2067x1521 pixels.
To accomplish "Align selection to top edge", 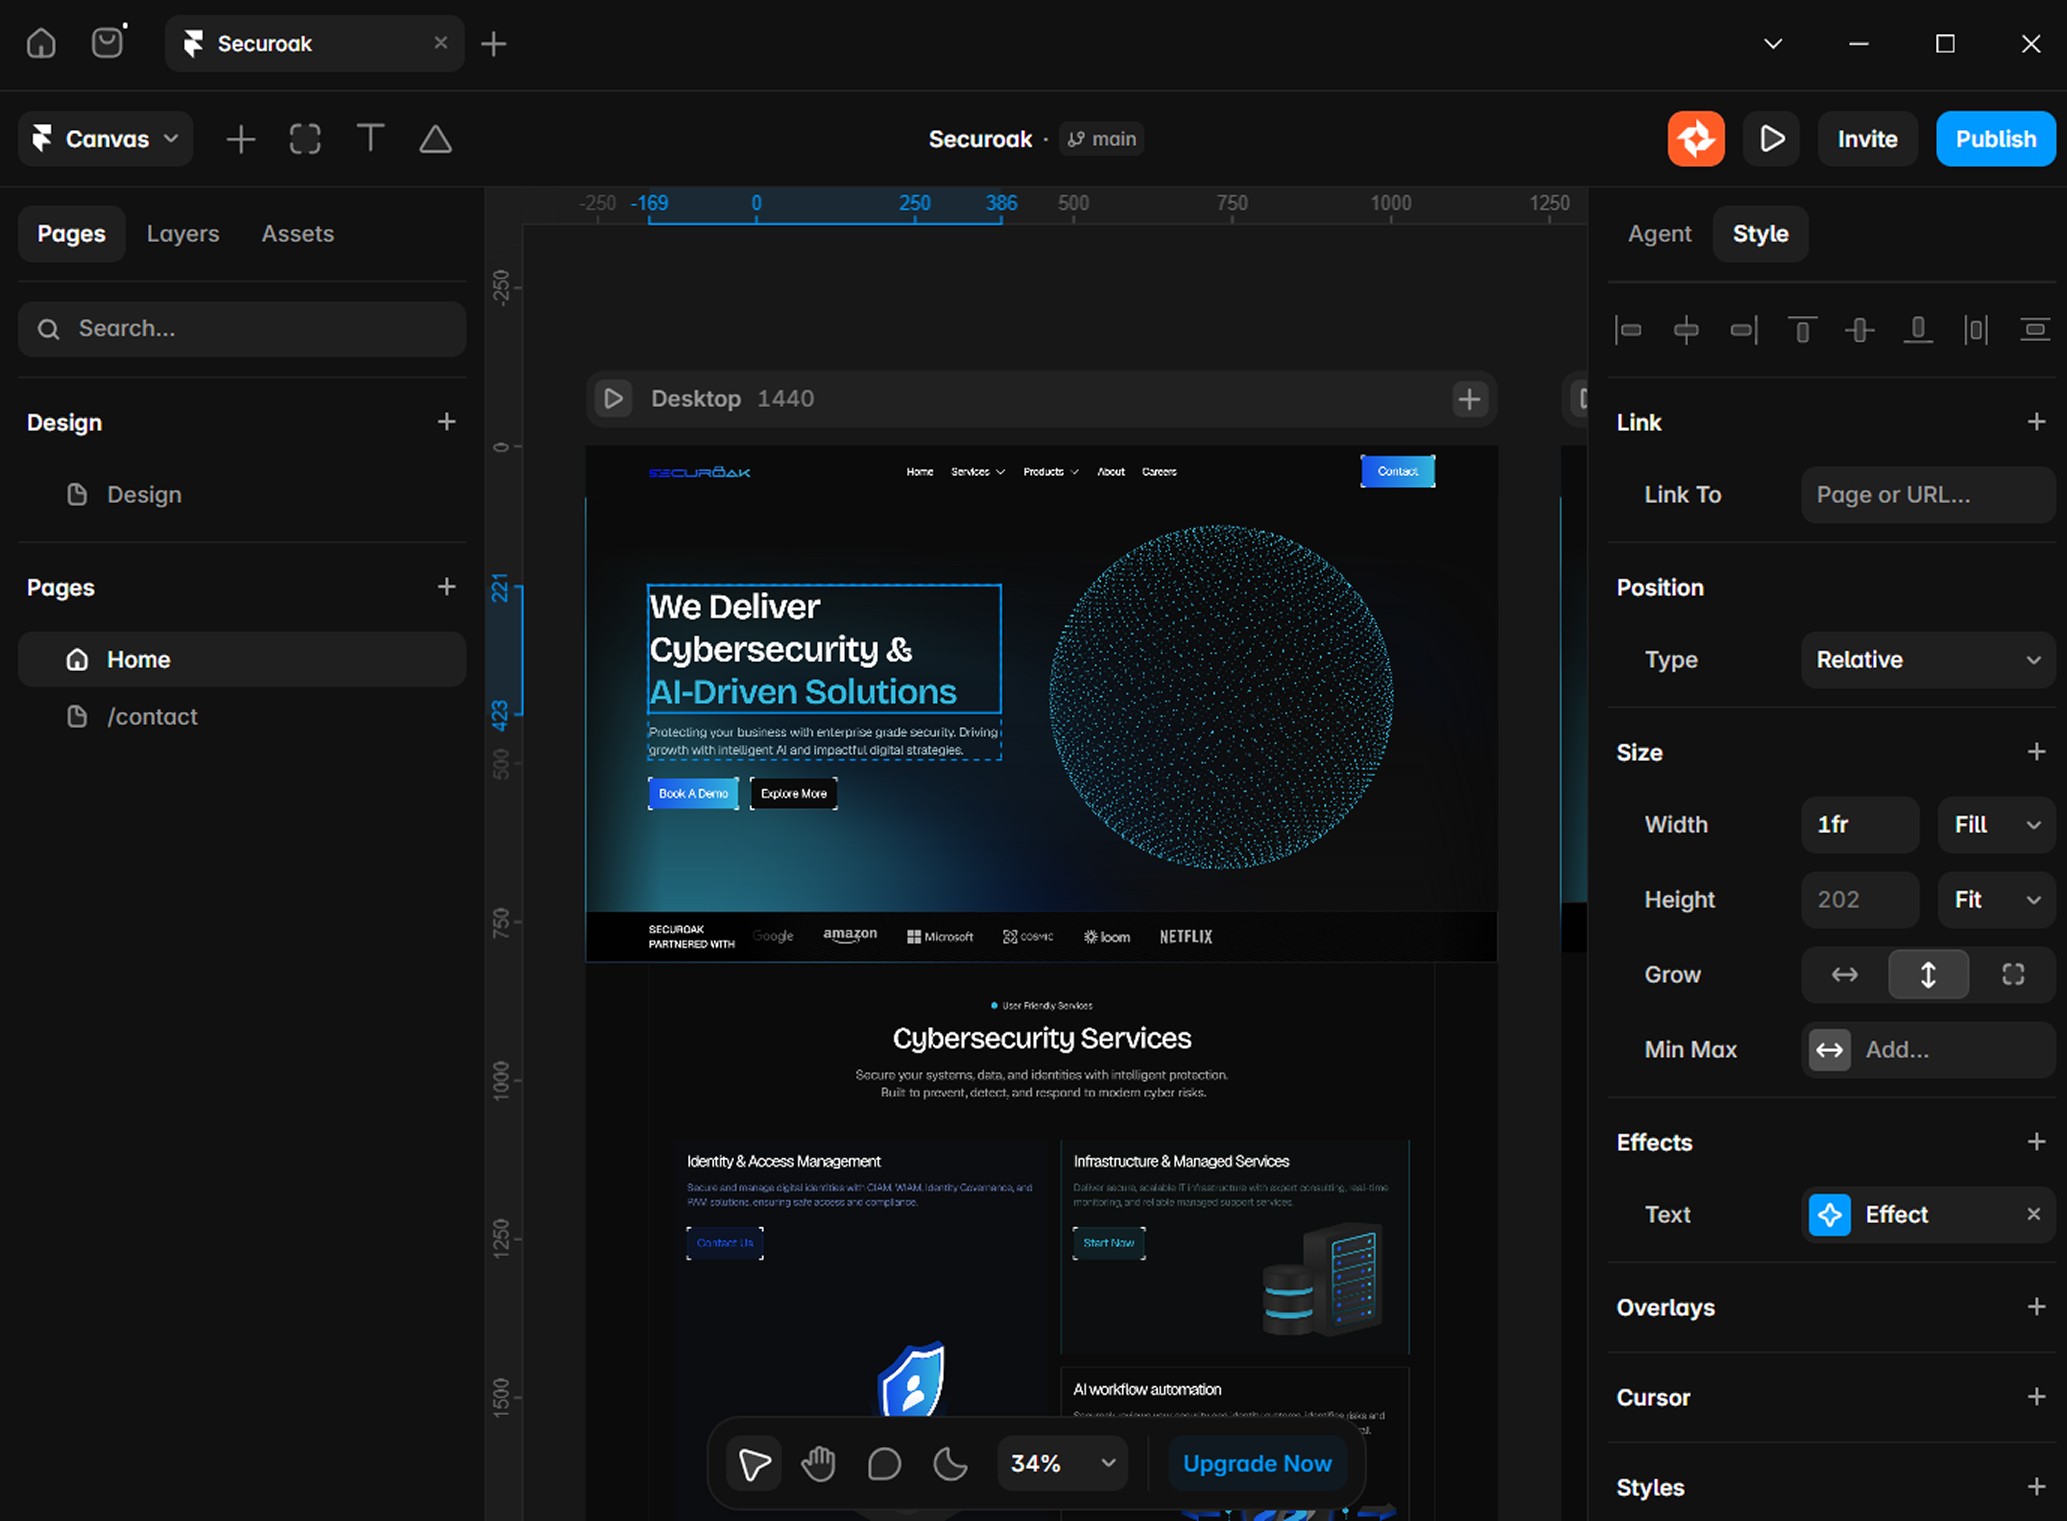I will (x=1802, y=330).
